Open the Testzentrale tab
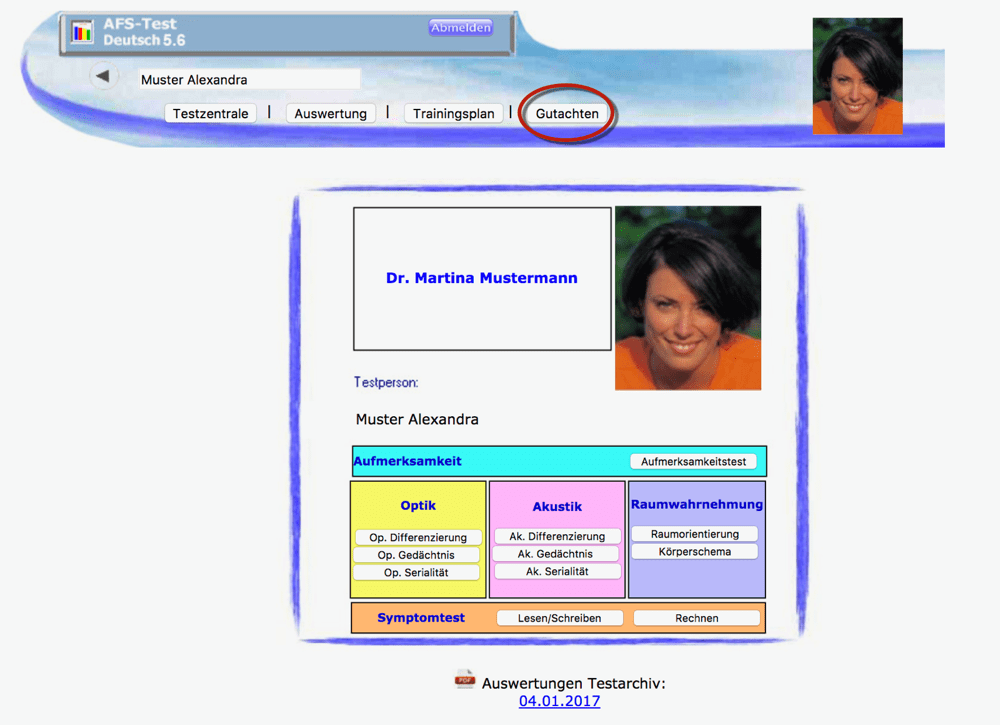 [210, 114]
